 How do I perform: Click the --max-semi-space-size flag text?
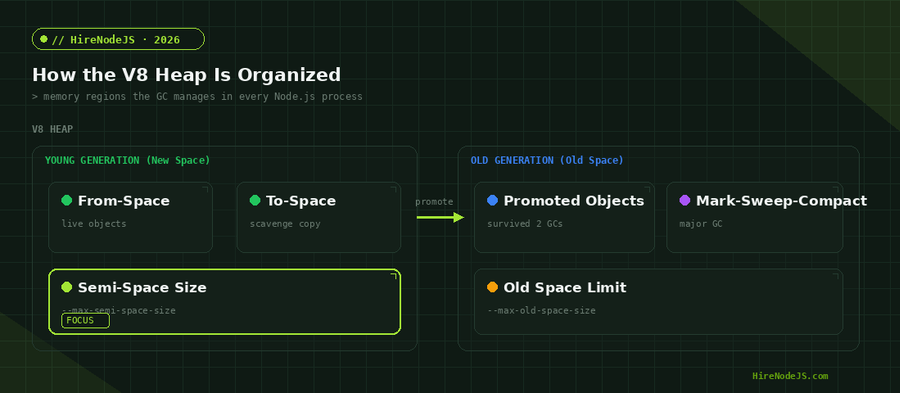118,310
